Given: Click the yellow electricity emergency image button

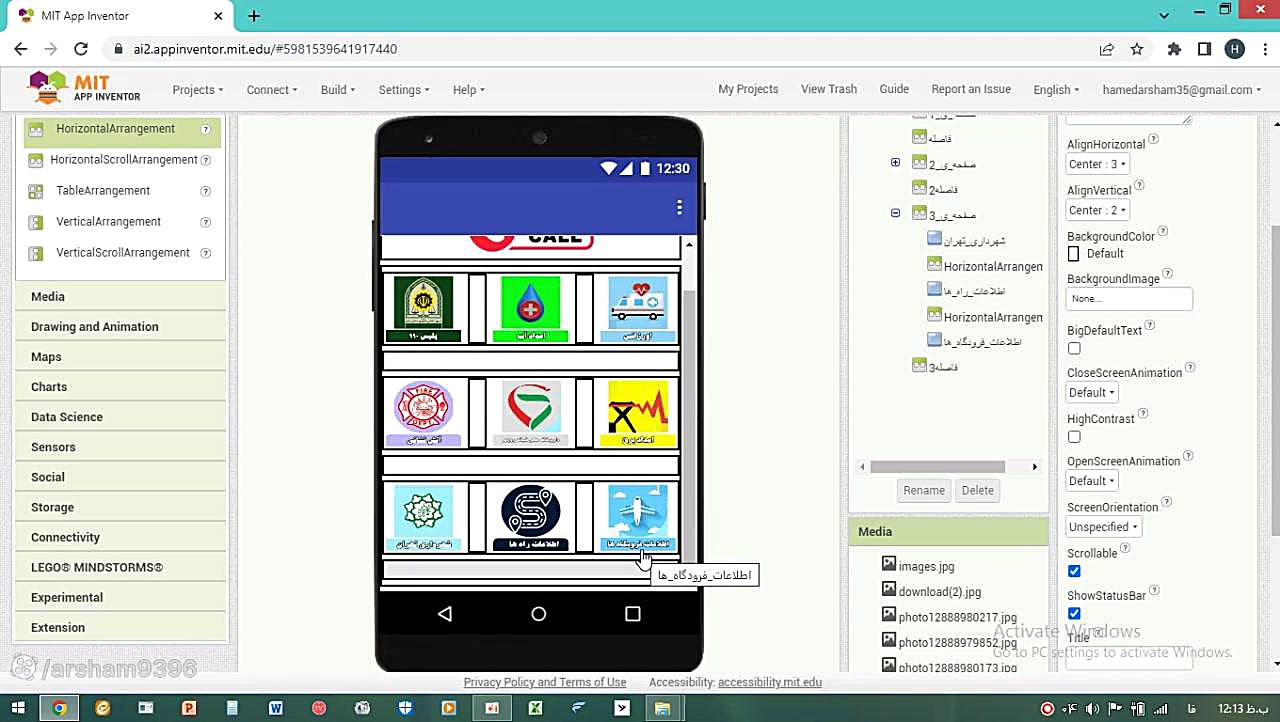Looking at the screenshot, I should (x=637, y=413).
